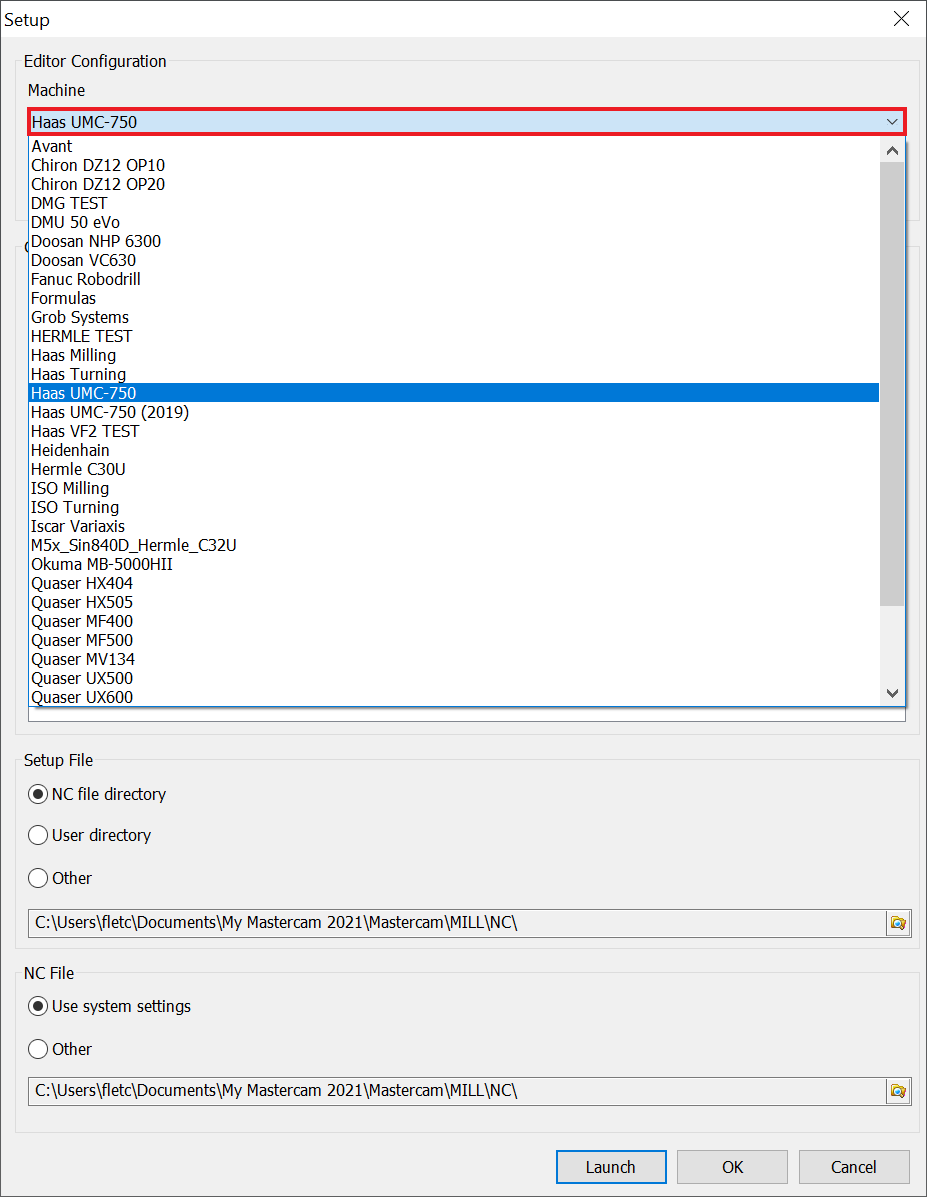Pick Fanuc Robodrill machine
The height and width of the screenshot is (1197, 927).
(454, 279)
